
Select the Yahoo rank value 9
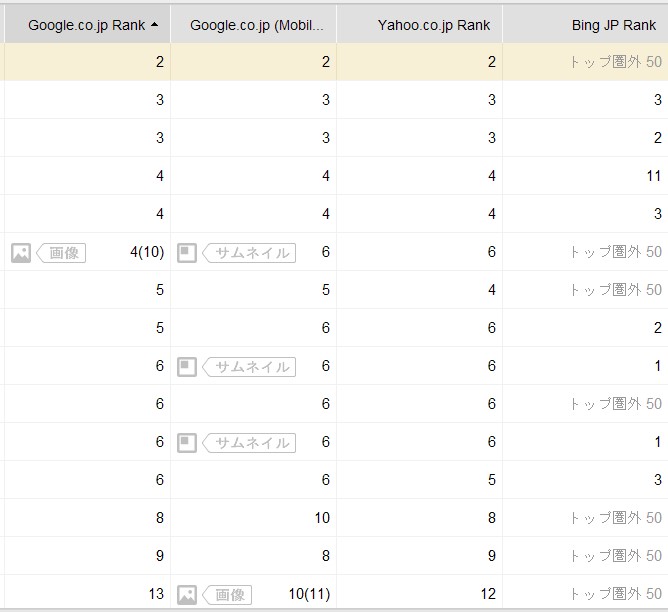tap(492, 555)
